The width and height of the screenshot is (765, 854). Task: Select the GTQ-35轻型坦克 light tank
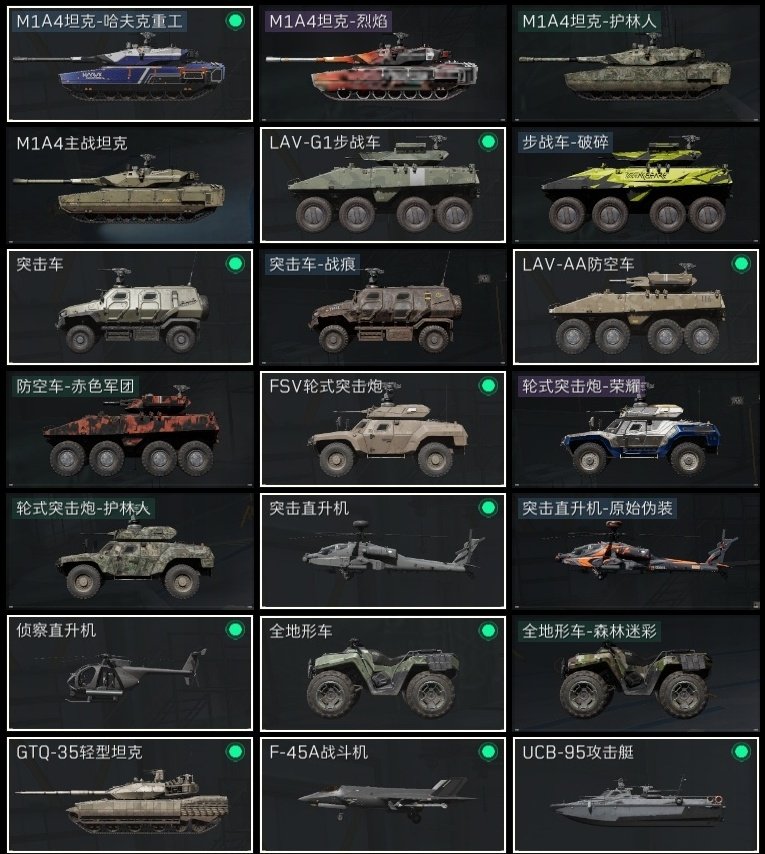tap(130, 795)
